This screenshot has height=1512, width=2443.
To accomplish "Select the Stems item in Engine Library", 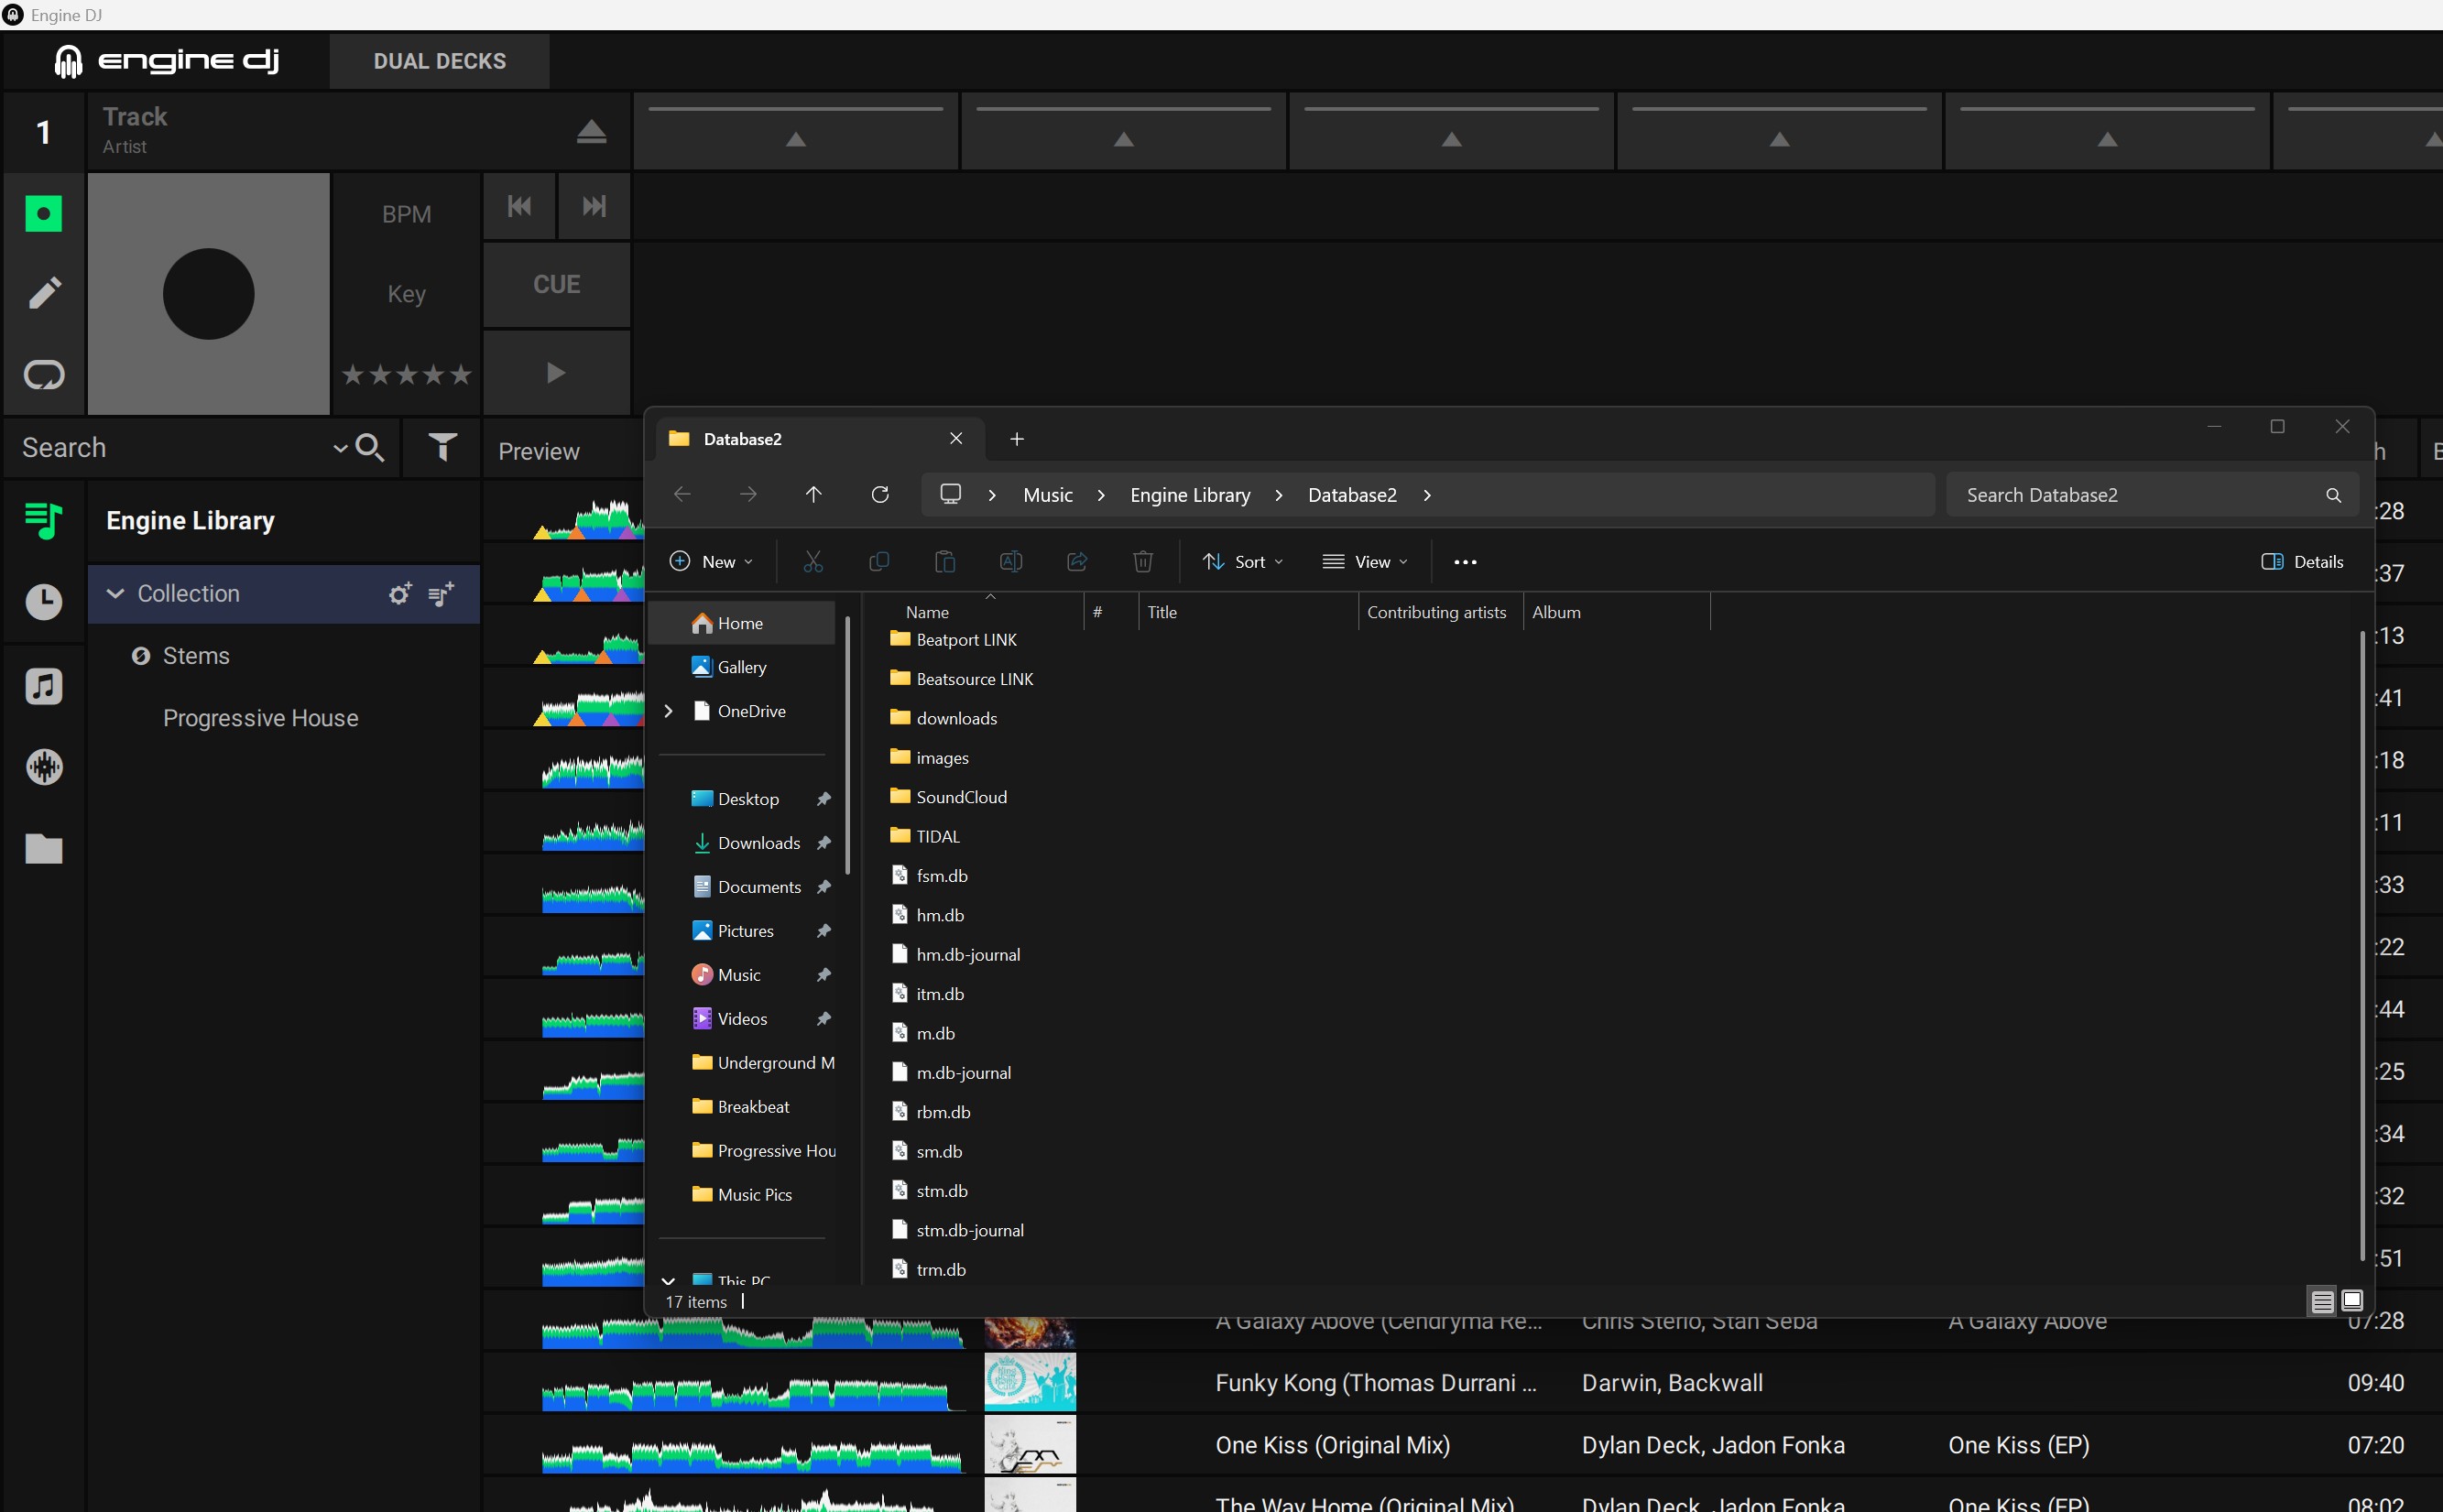I will pos(196,656).
